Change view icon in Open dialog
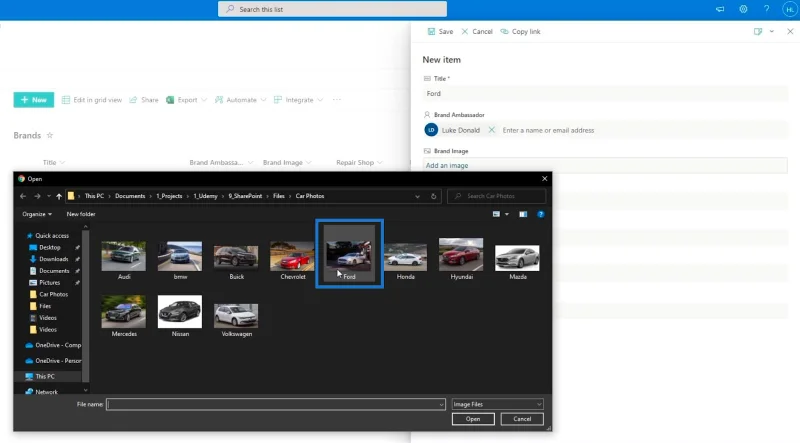800x443 pixels. [x=496, y=214]
